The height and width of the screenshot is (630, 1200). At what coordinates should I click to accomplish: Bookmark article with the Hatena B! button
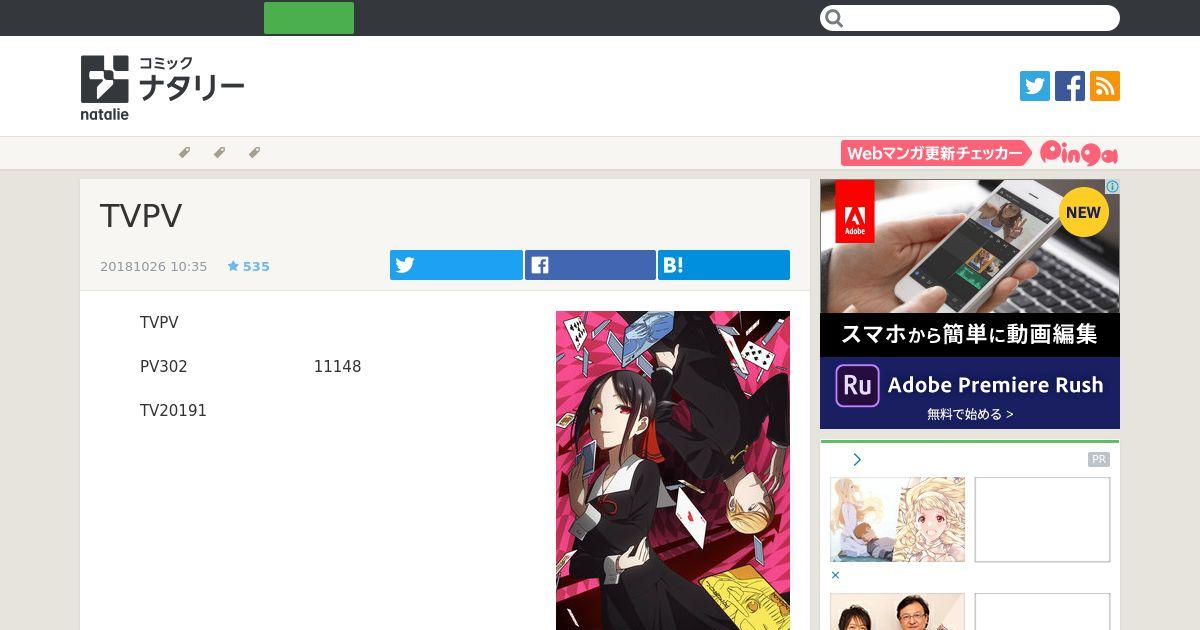tap(724, 265)
